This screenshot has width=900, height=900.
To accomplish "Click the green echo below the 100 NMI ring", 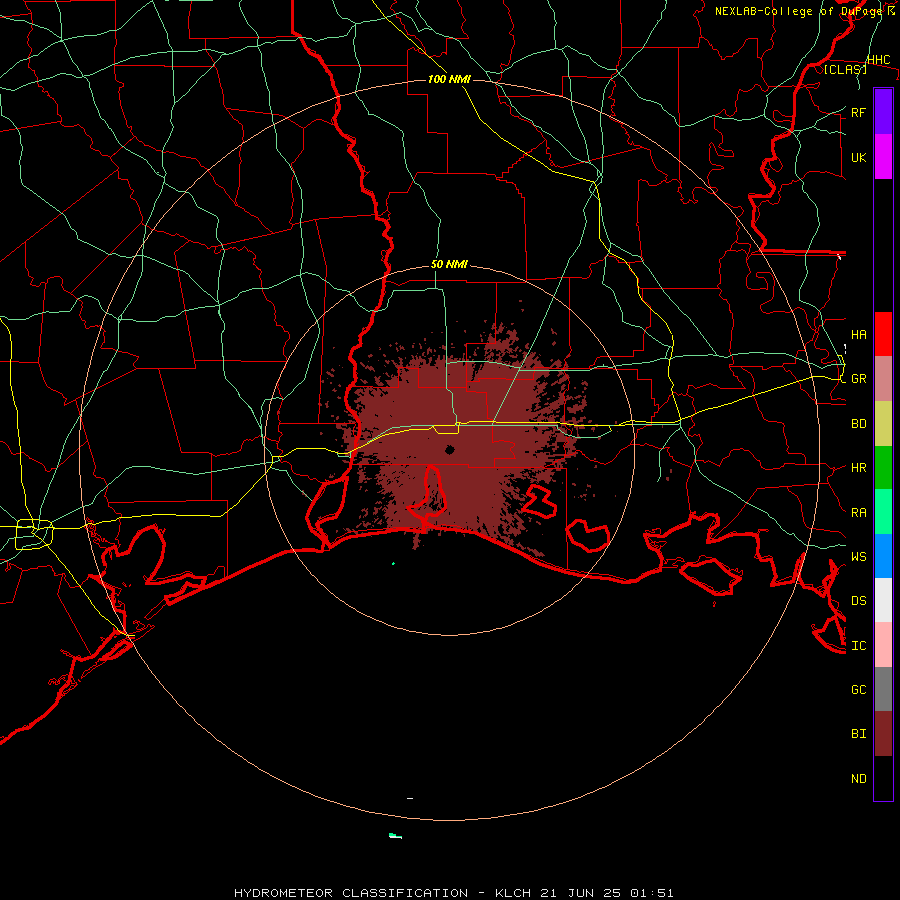I will click(x=395, y=836).
